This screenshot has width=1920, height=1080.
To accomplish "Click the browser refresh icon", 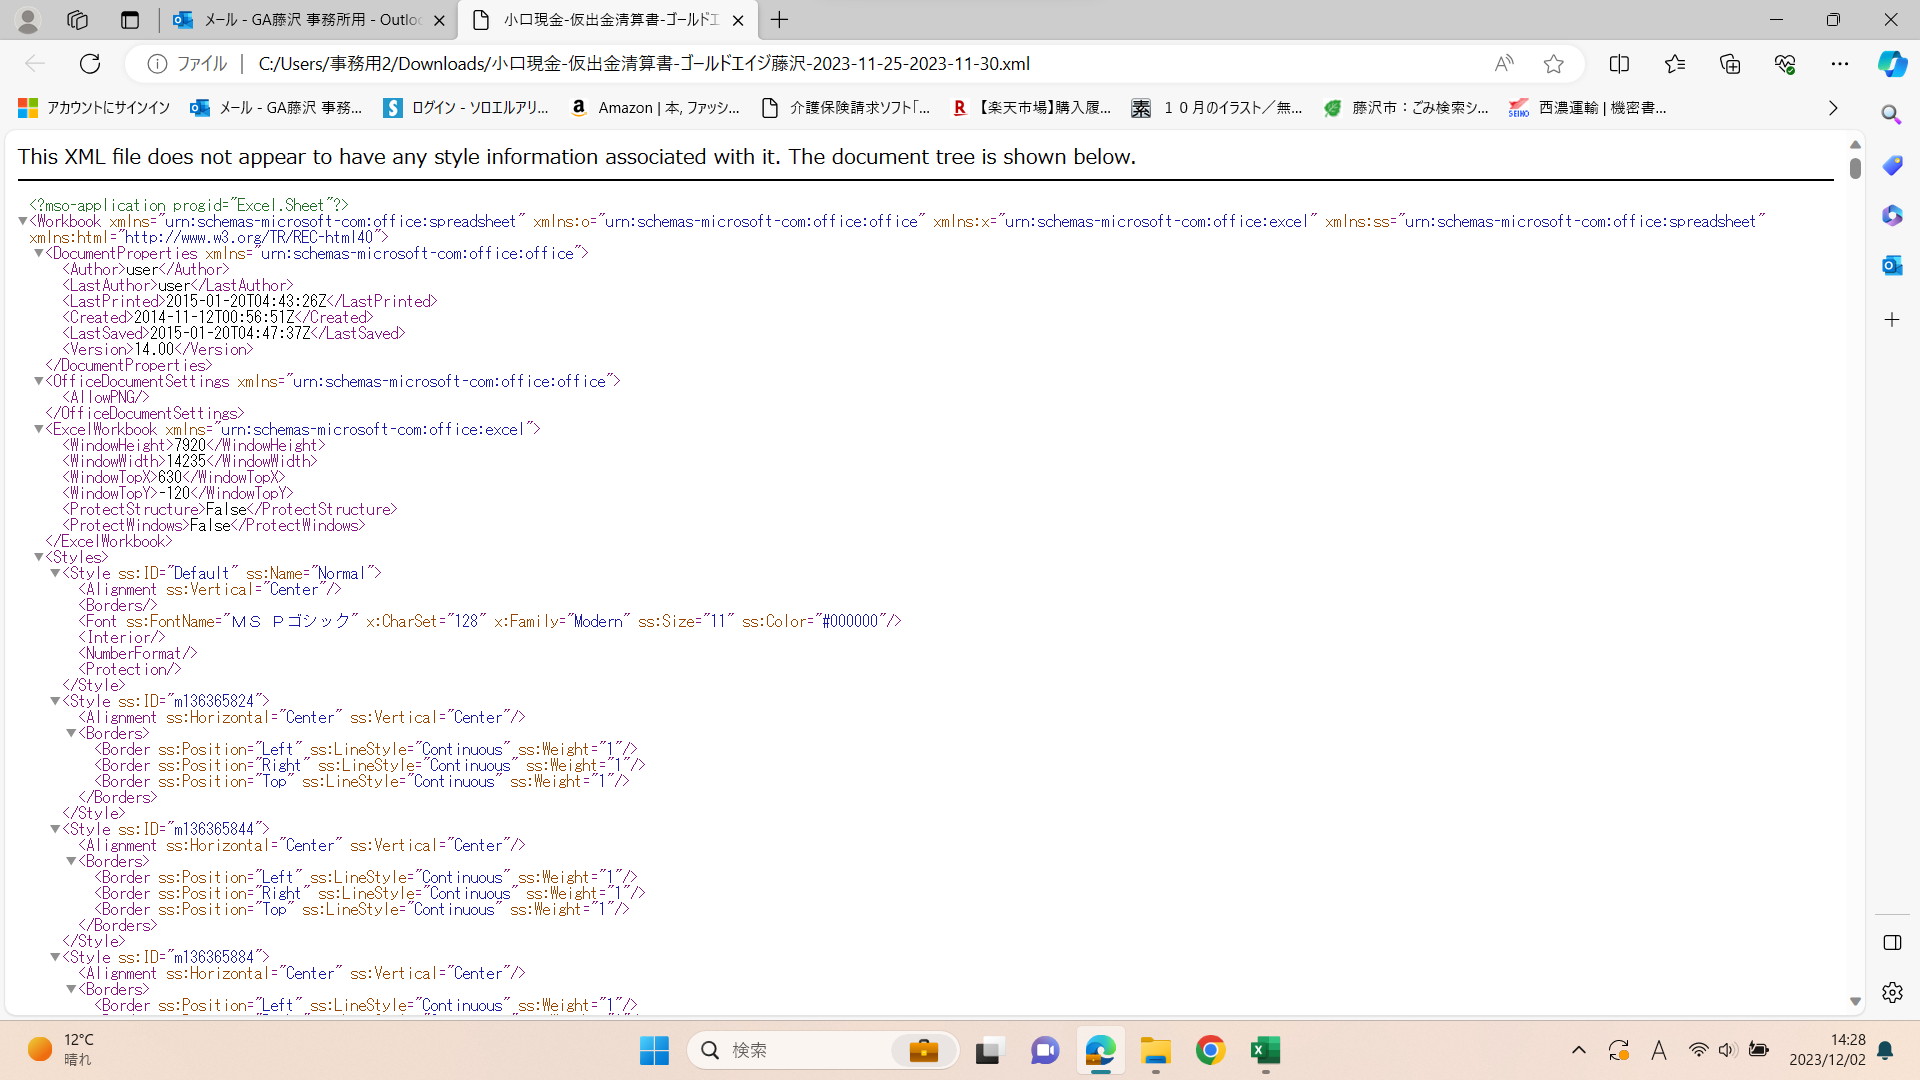I will (x=90, y=64).
